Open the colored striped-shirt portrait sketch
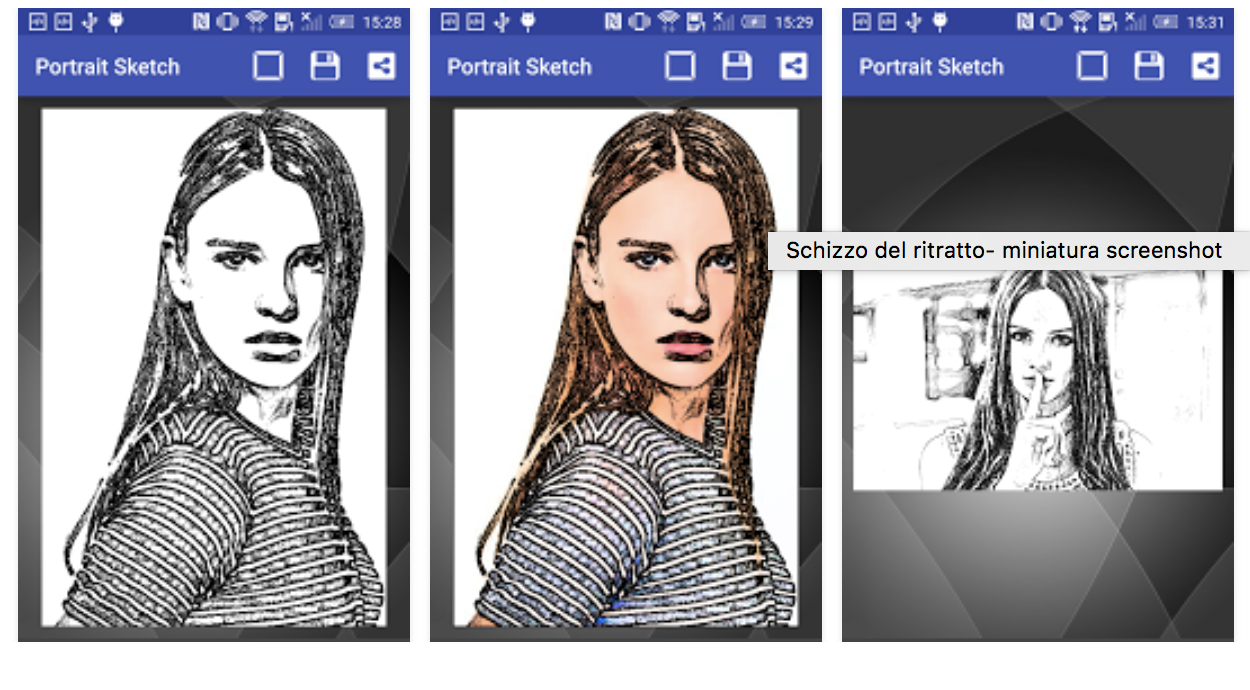 click(x=626, y=367)
